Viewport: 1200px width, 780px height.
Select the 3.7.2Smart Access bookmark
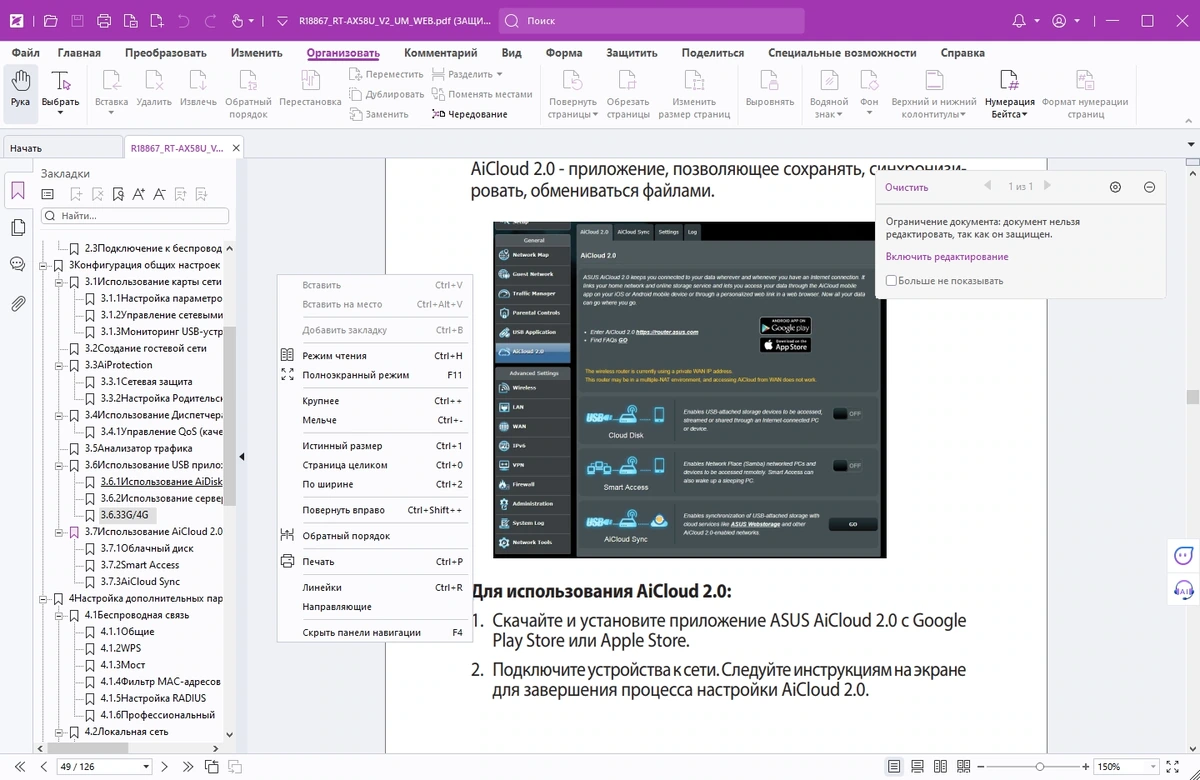pyautogui.click(x=139, y=565)
